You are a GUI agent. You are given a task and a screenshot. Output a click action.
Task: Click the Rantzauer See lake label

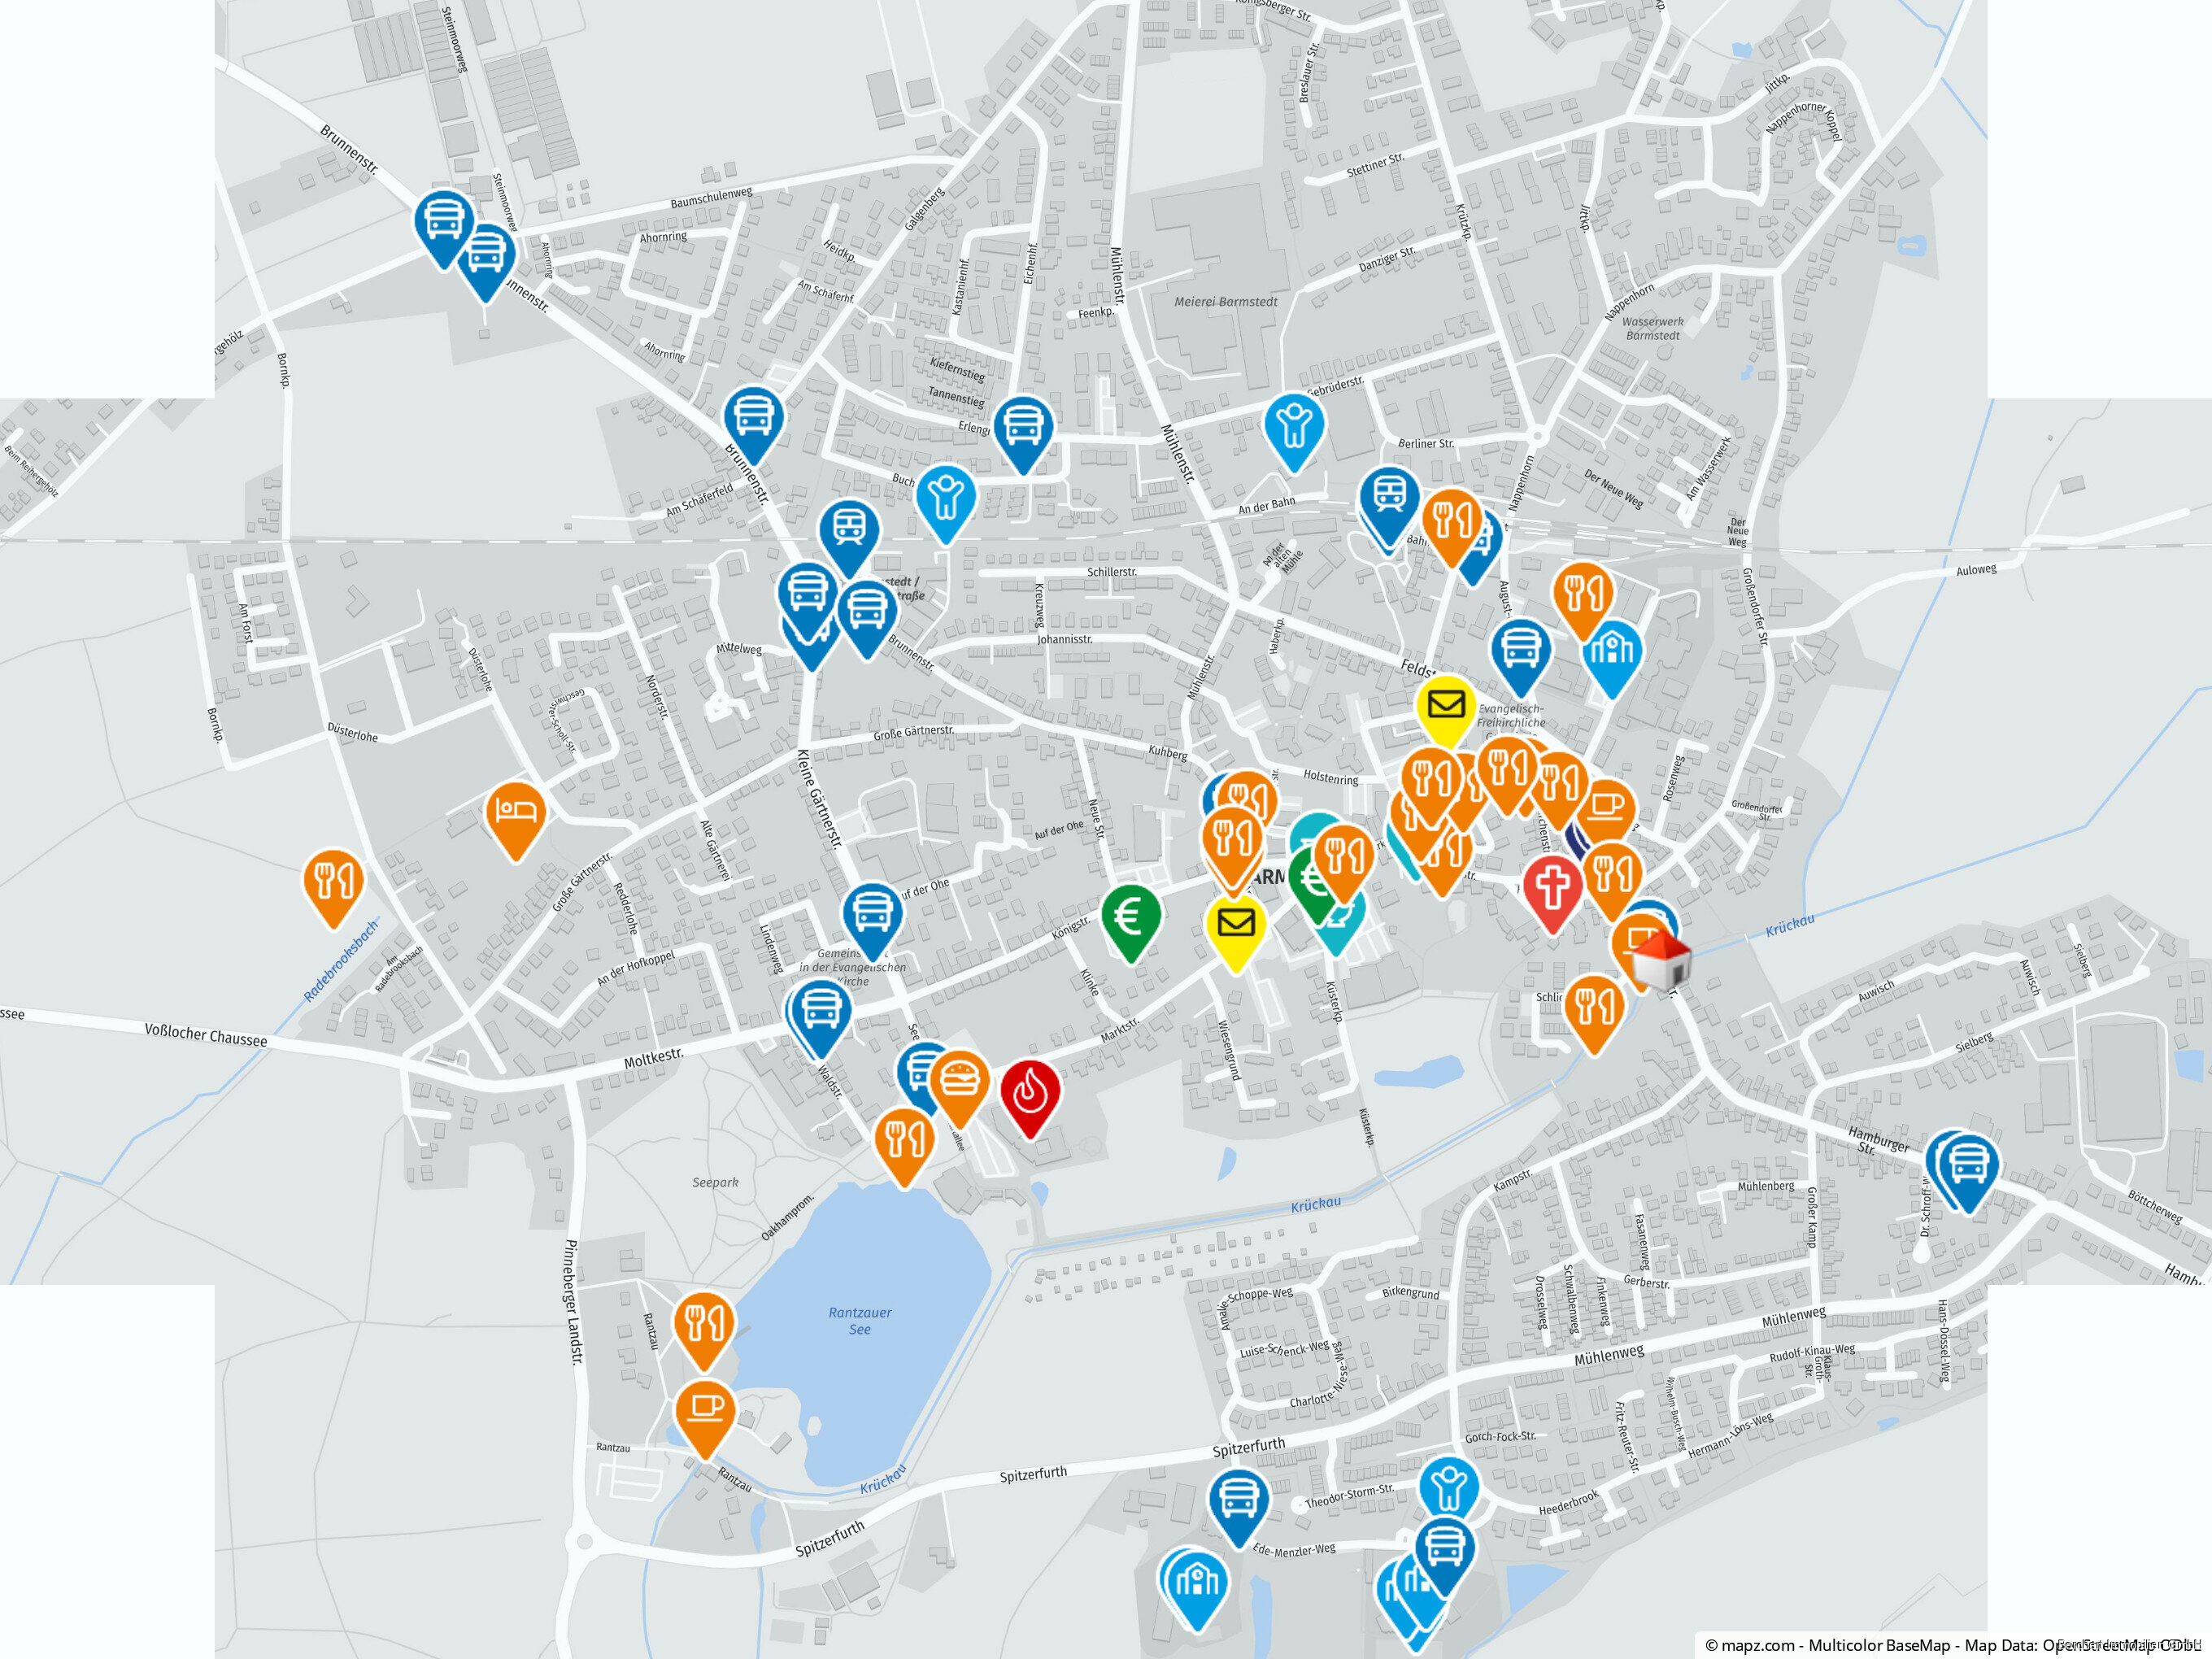coord(860,1321)
